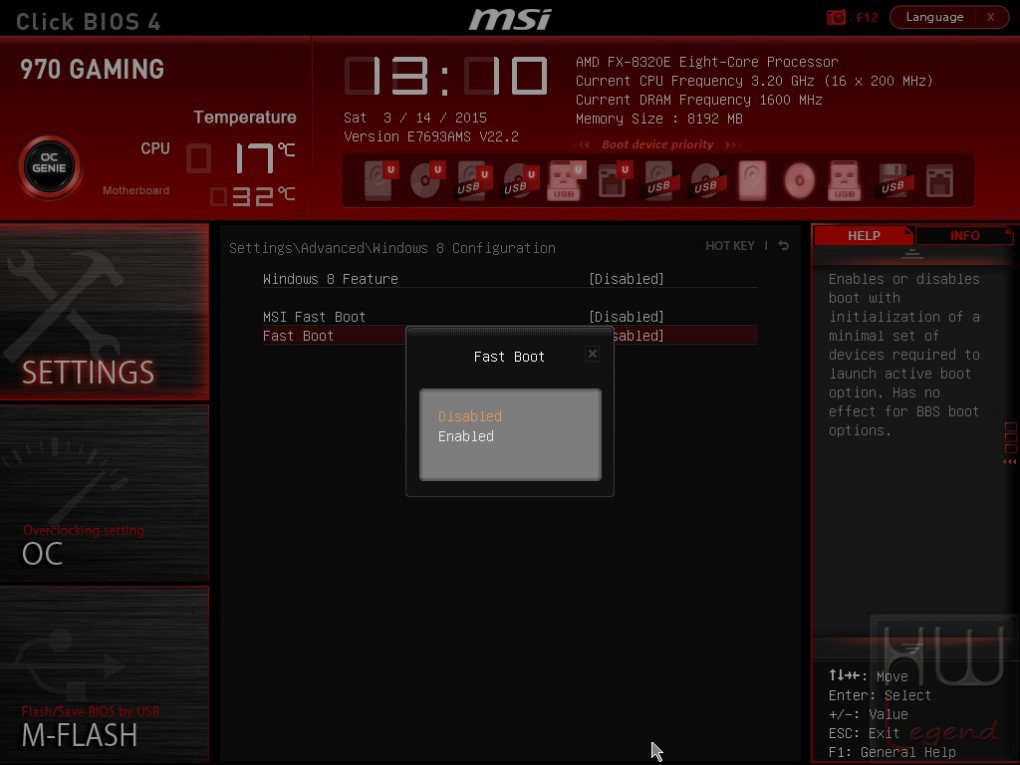The height and width of the screenshot is (765, 1020).
Task: Click the CPU temperature reading
Action: tap(241, 158)
